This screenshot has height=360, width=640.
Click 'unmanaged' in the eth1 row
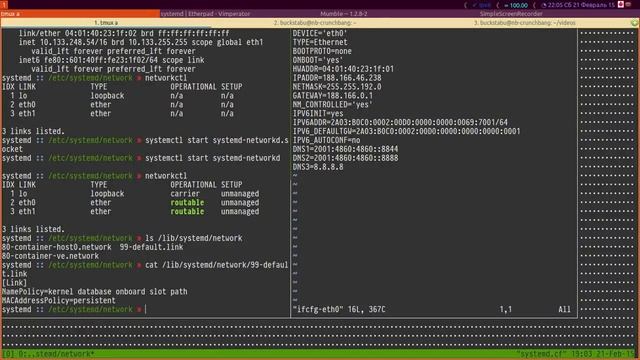[x=240, y=211]
